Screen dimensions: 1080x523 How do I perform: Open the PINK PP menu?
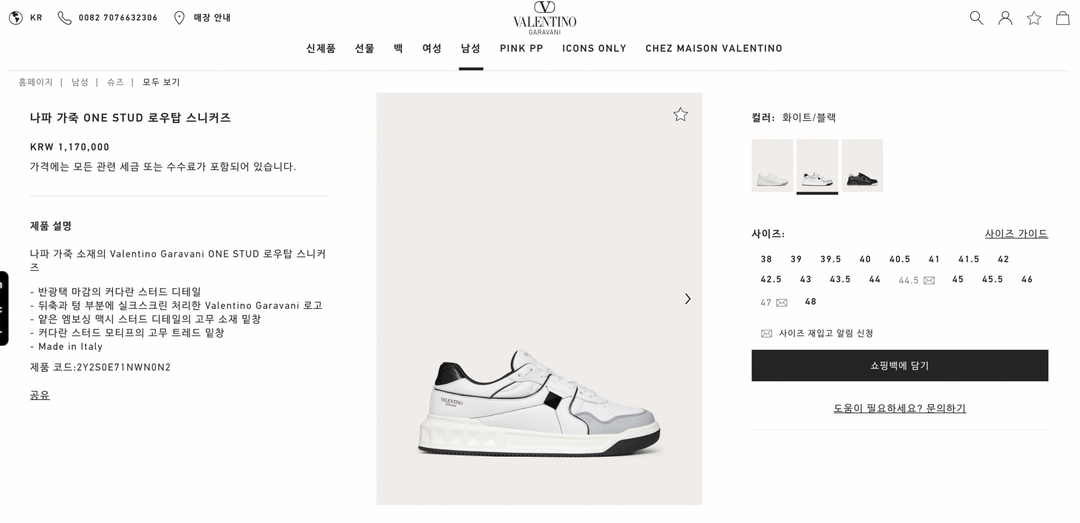[x=521, y=48]
